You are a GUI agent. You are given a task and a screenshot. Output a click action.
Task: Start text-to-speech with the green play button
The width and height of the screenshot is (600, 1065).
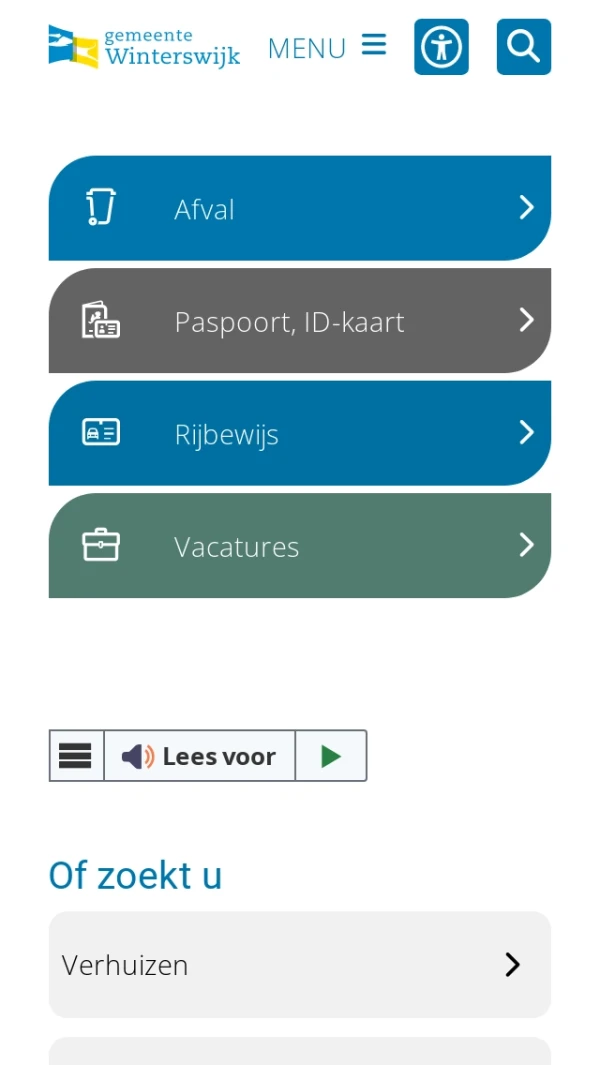tap(330, 756)
